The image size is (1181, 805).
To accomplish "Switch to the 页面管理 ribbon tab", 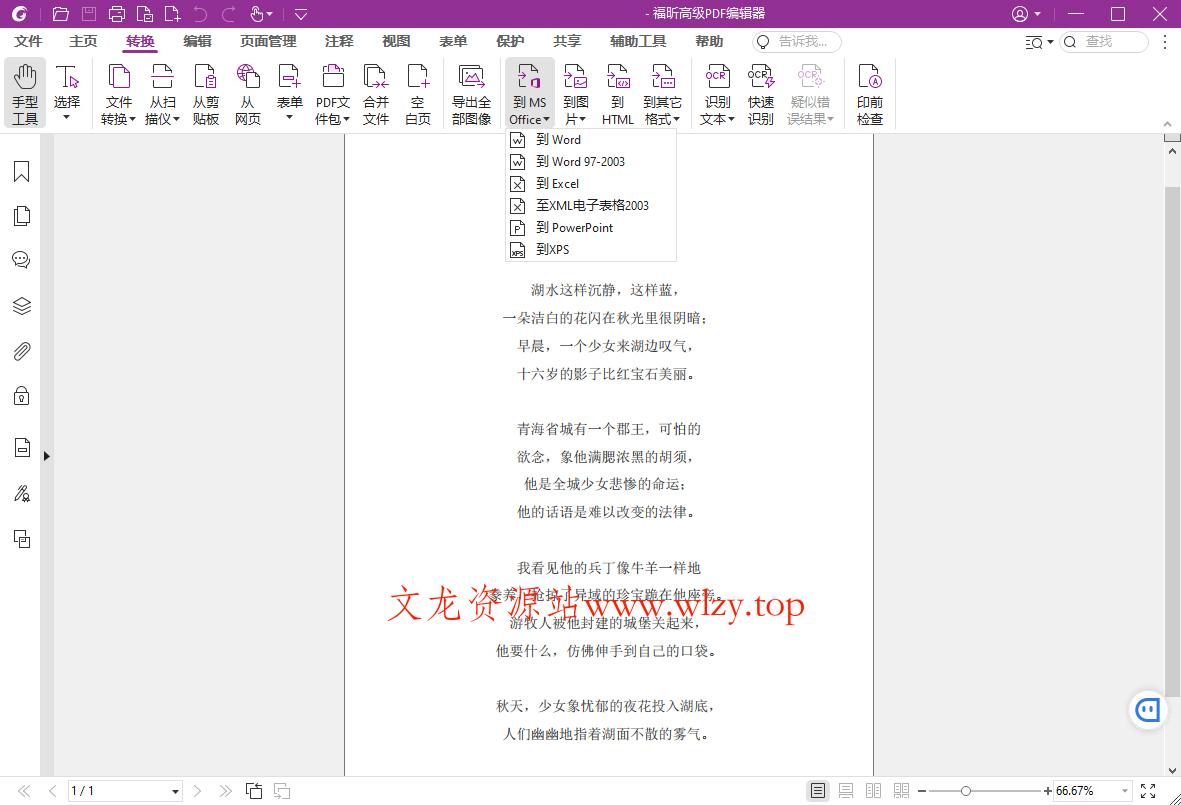I will point(267,41).
